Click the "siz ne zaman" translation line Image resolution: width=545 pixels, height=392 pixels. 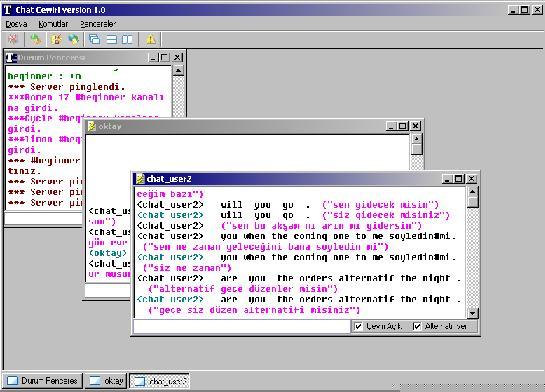point(187,268)
